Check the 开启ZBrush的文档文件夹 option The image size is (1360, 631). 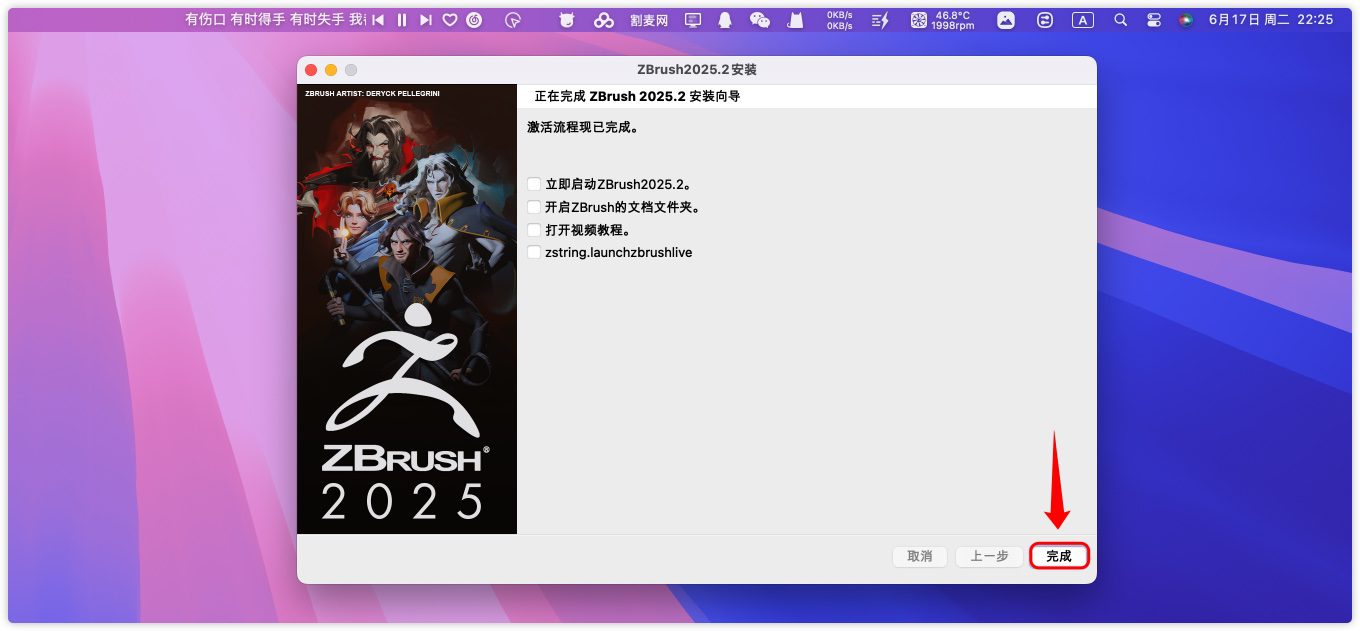coord(535,207)
